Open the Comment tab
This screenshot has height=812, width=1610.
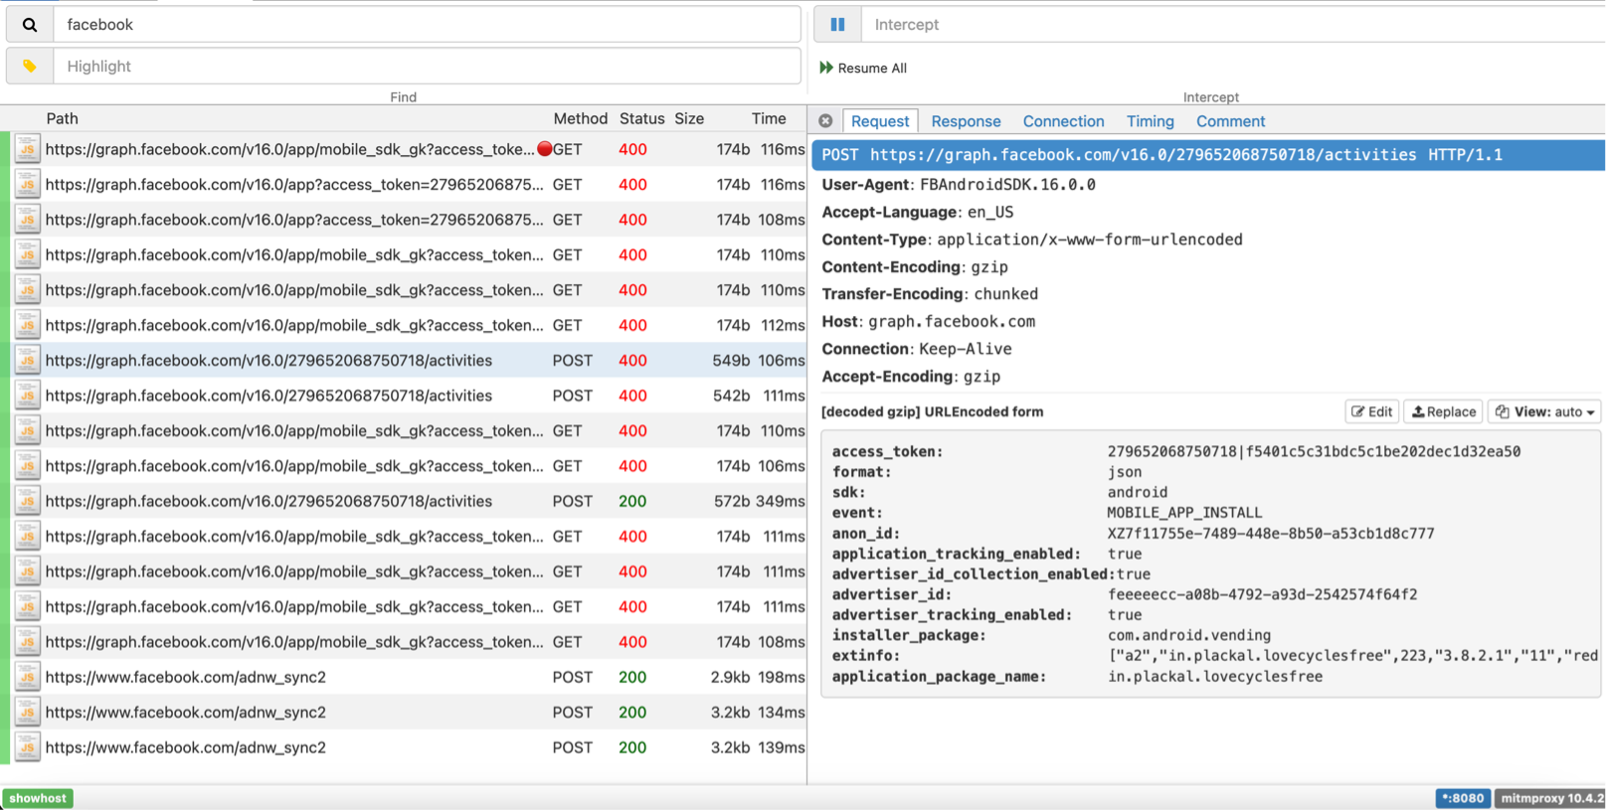pyautogui.click(x=1230, y=121)
